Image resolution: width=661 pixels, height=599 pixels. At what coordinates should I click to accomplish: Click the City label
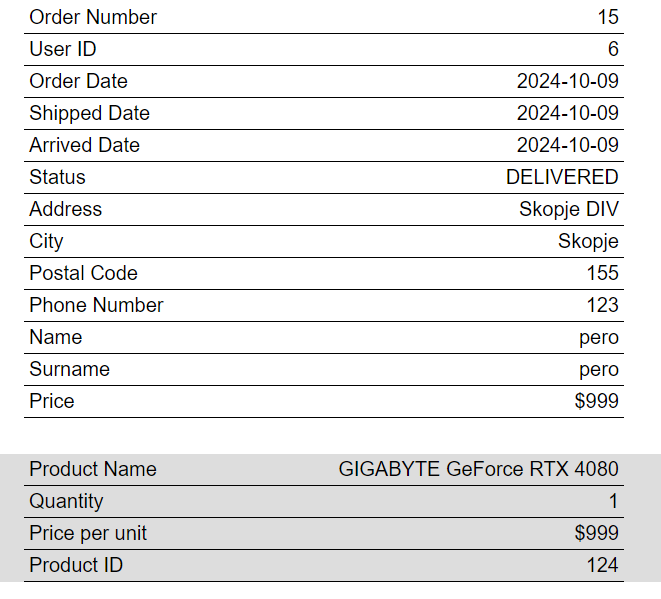click(x=46, y=241)
